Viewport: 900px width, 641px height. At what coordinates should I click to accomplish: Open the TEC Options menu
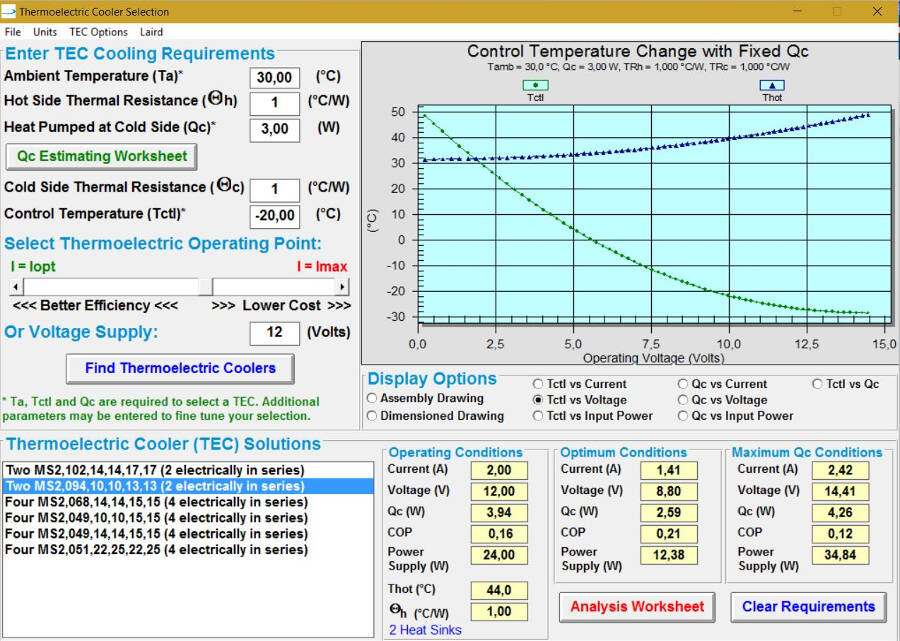98,32
